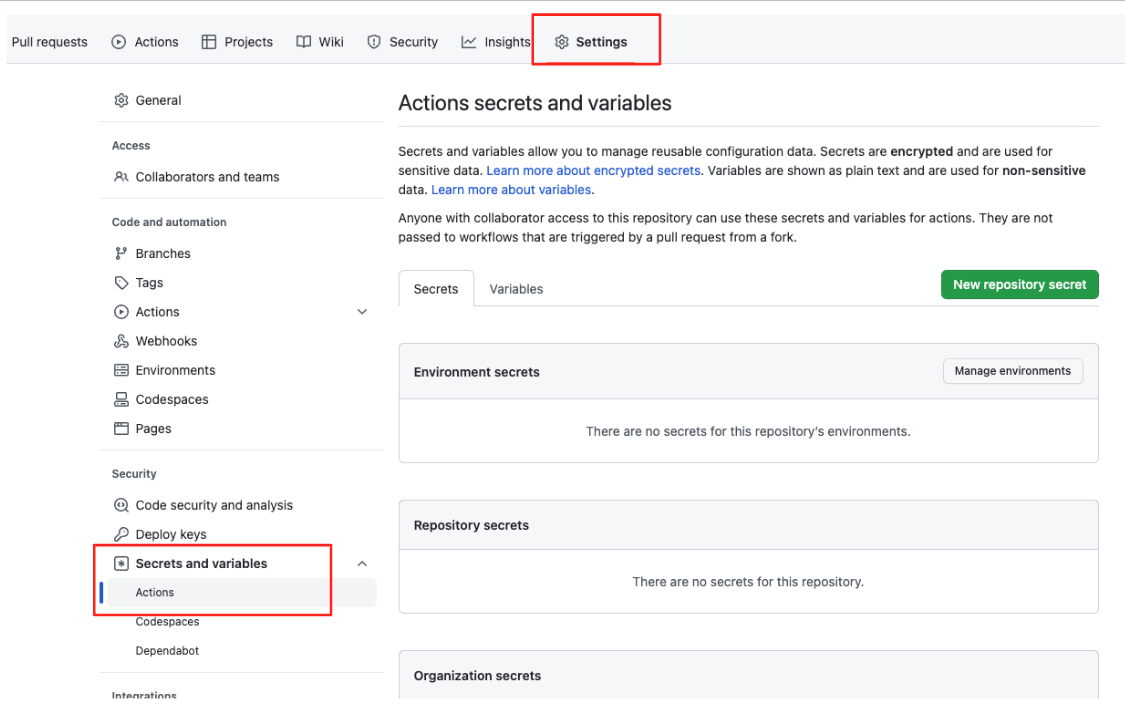Collapse the Secrets and variables section
1125x721 pixels.
[x=362, y=563]
